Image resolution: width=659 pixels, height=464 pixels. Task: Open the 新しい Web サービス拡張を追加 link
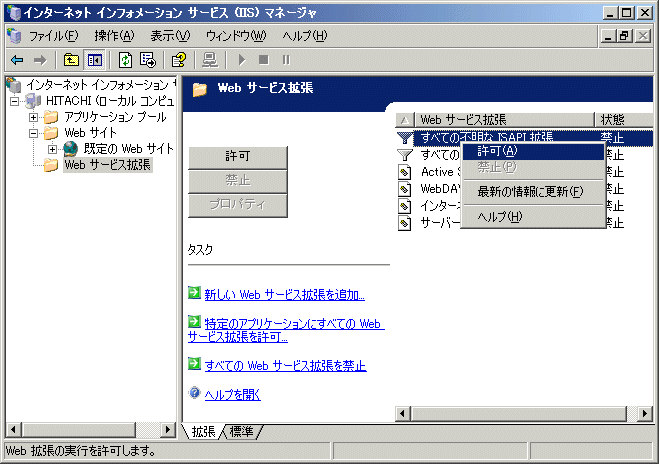point(285,295)
